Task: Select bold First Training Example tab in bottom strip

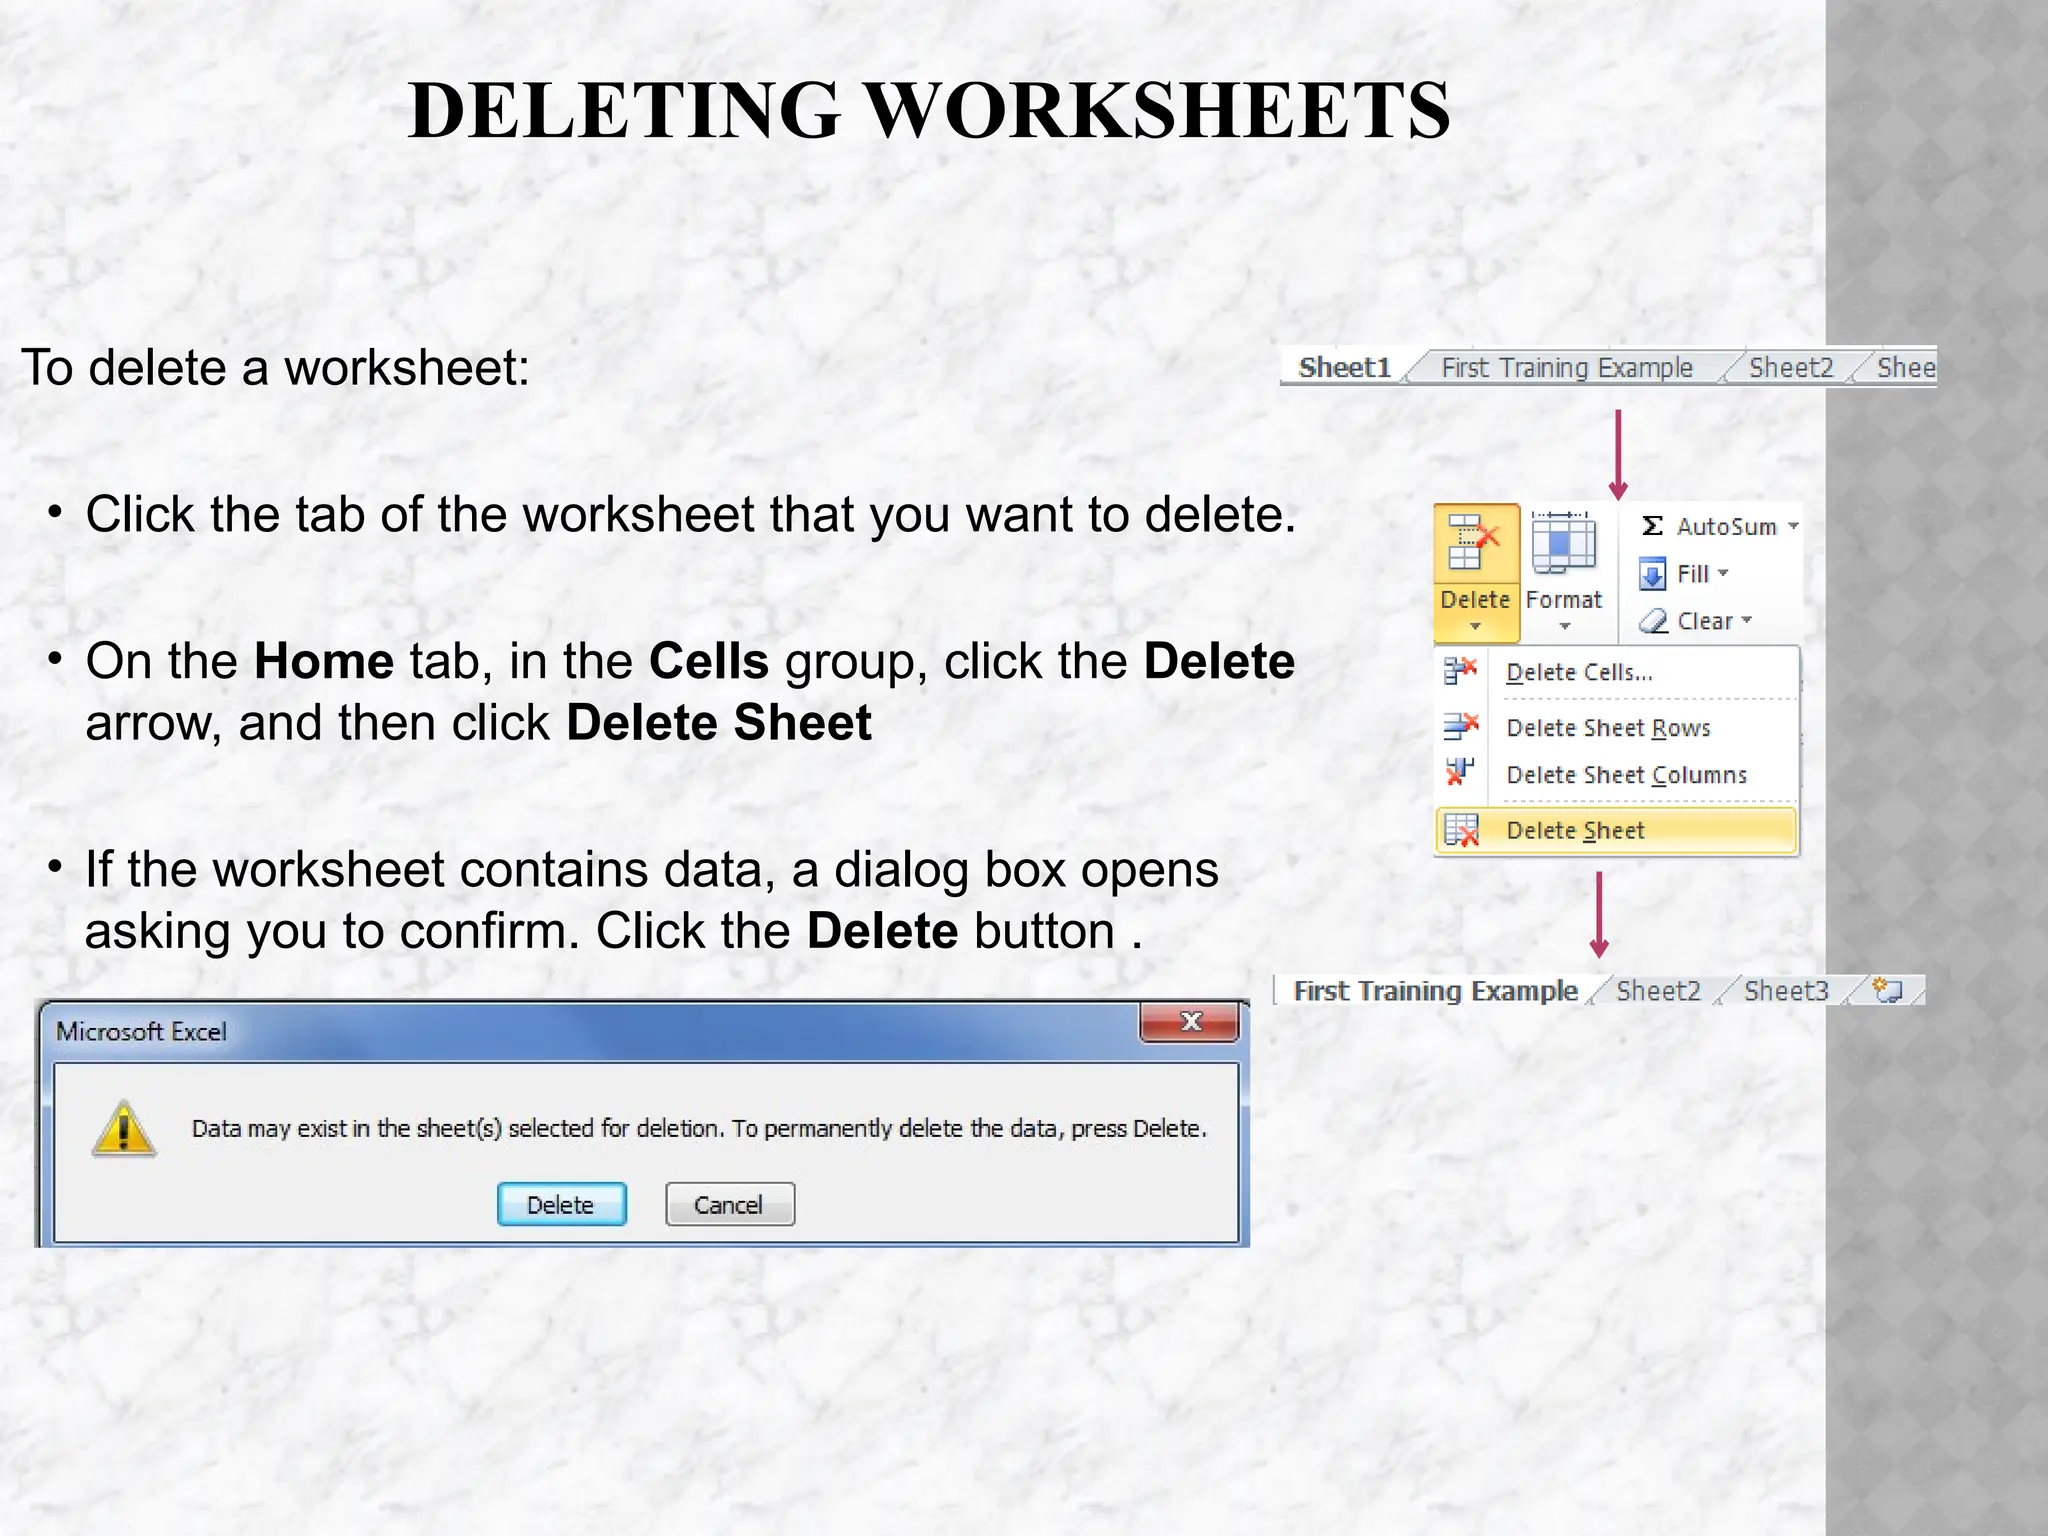Action: [1435, 991]
